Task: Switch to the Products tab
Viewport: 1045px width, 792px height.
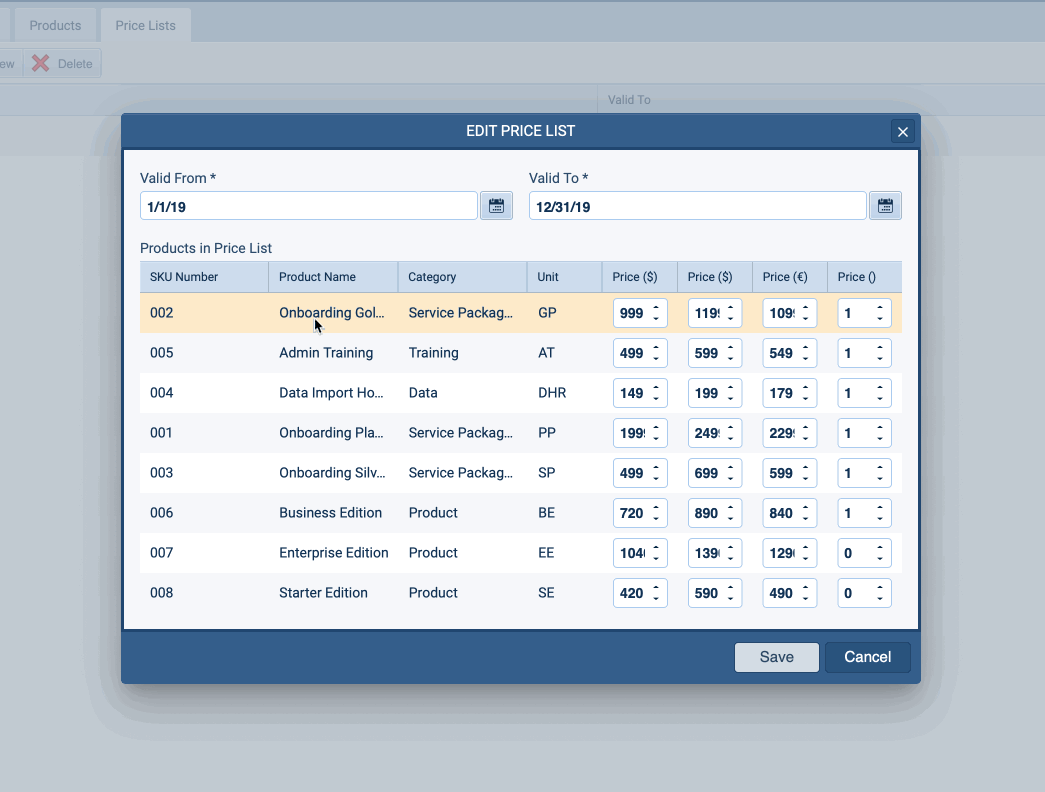Action: click(55, 24)
